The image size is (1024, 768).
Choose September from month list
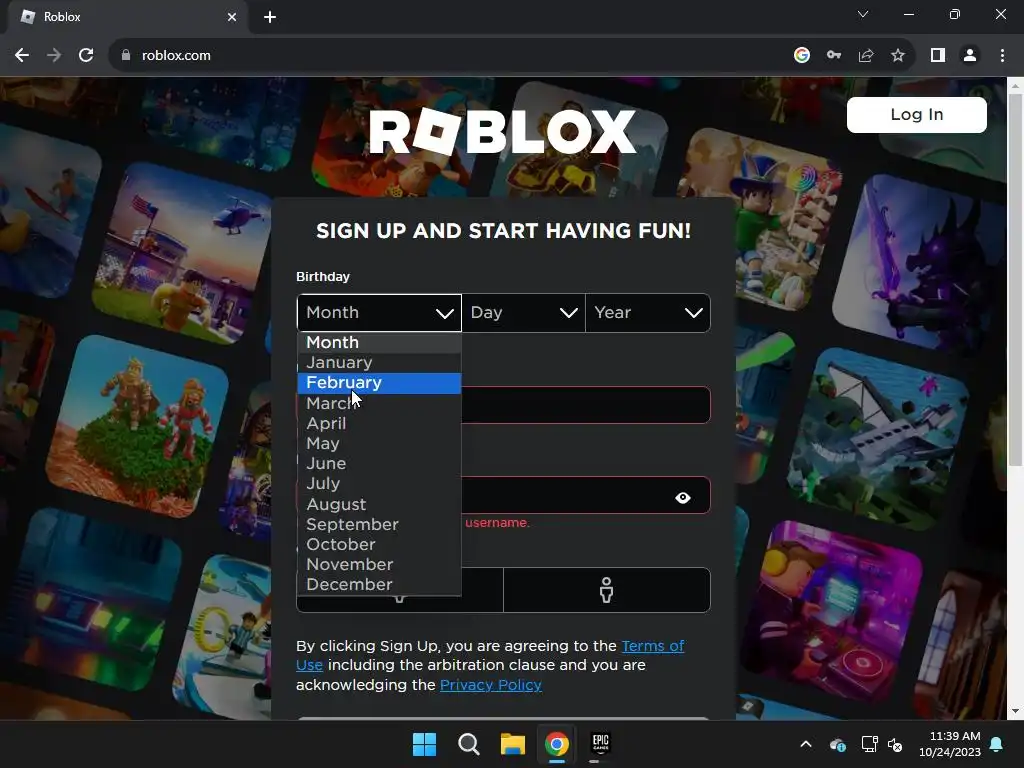click(x=379, y=524)
